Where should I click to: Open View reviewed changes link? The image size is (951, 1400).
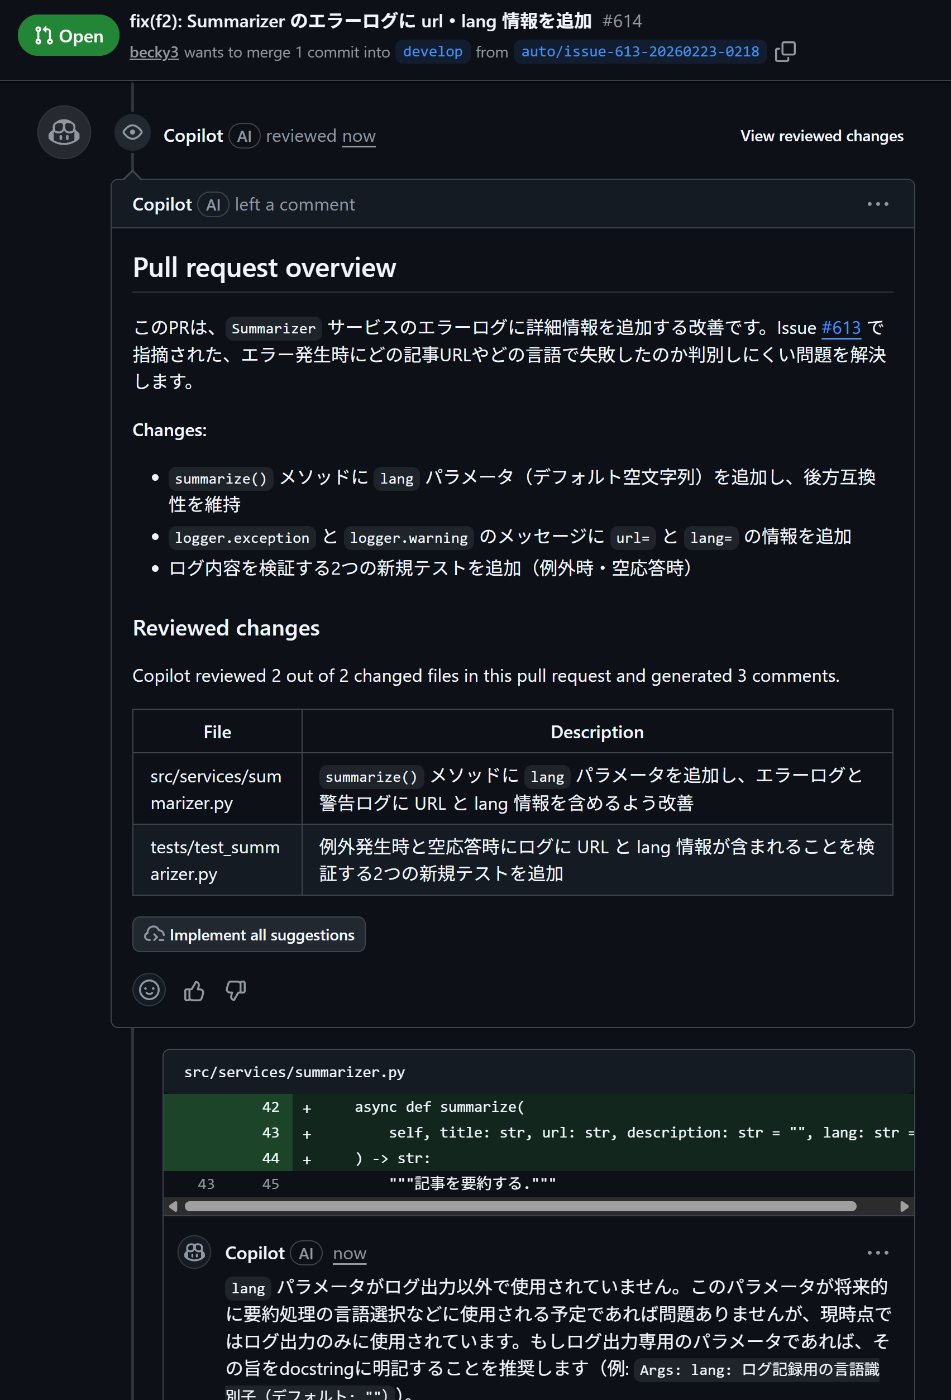coord(822,136)
